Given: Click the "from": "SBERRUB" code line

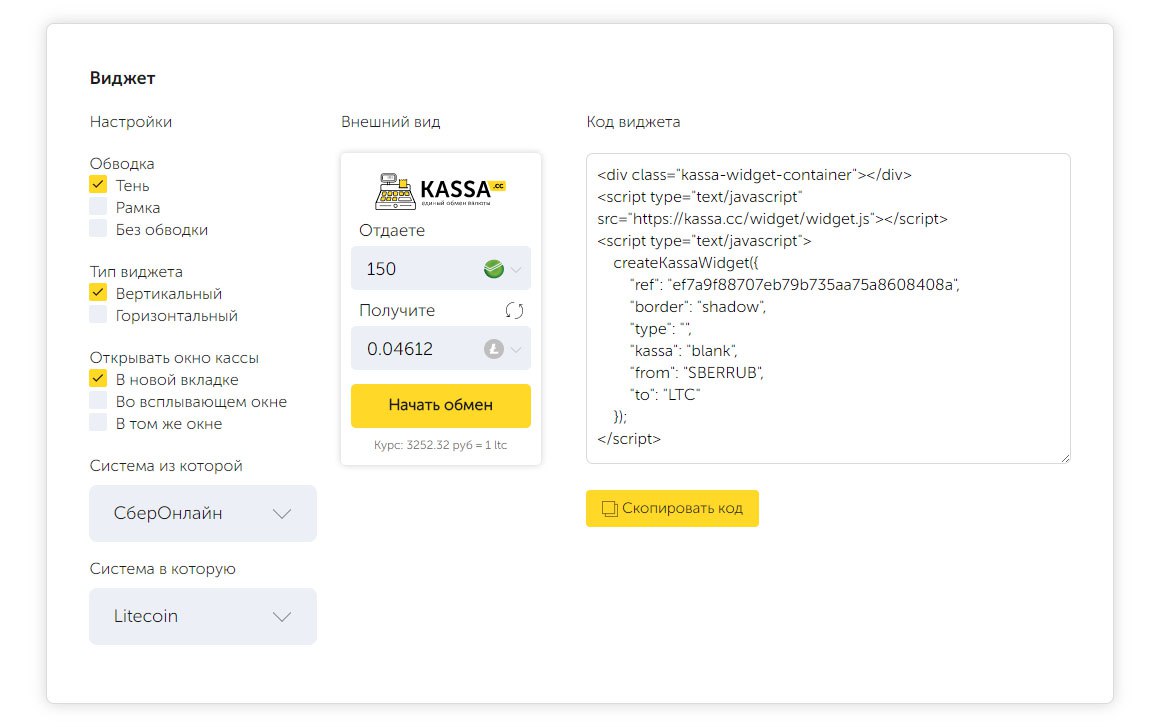Looking at the screenshot, I should 696,373.
